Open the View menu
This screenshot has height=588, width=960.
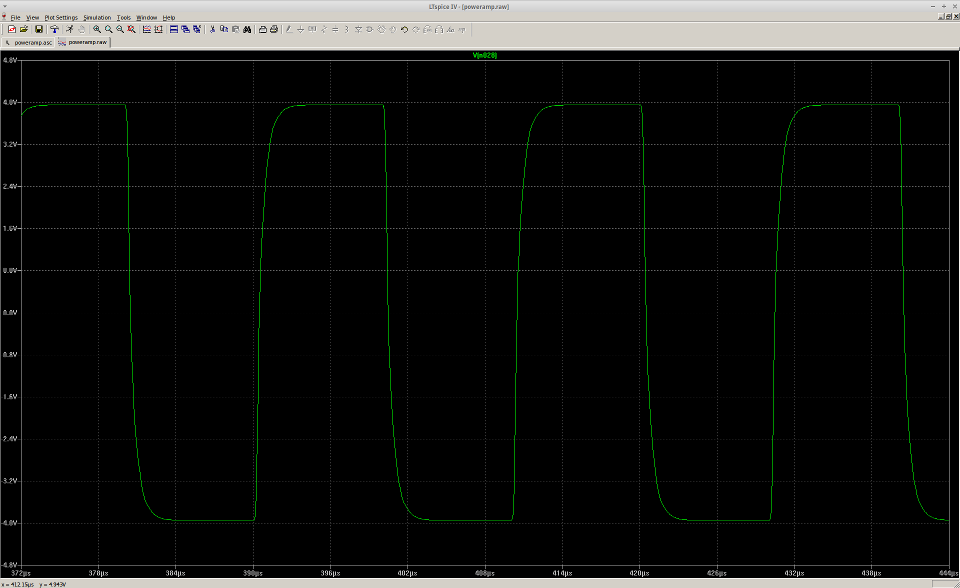tap(32, 17)
